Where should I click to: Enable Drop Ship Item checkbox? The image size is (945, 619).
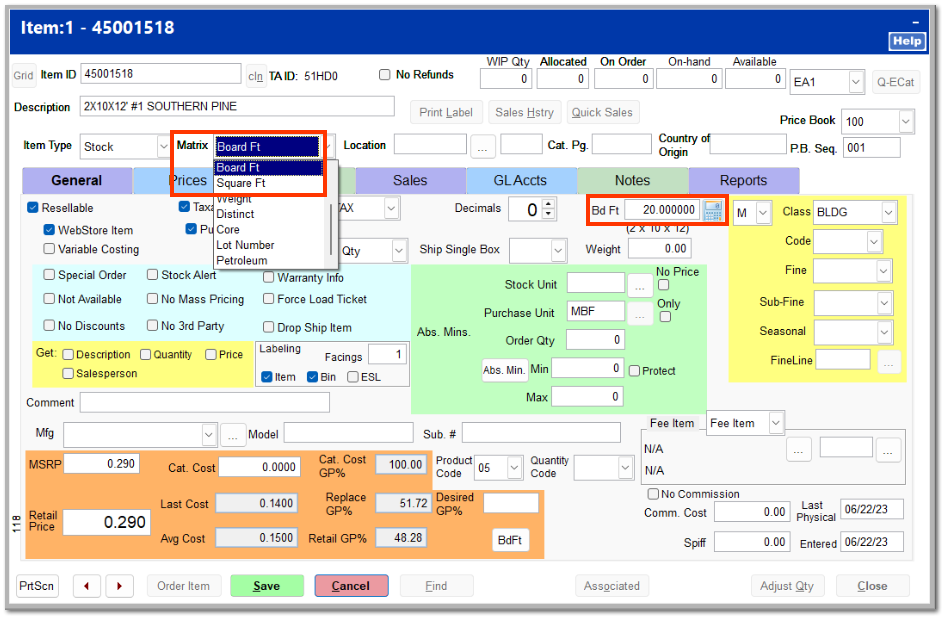(x=269, y=327)
